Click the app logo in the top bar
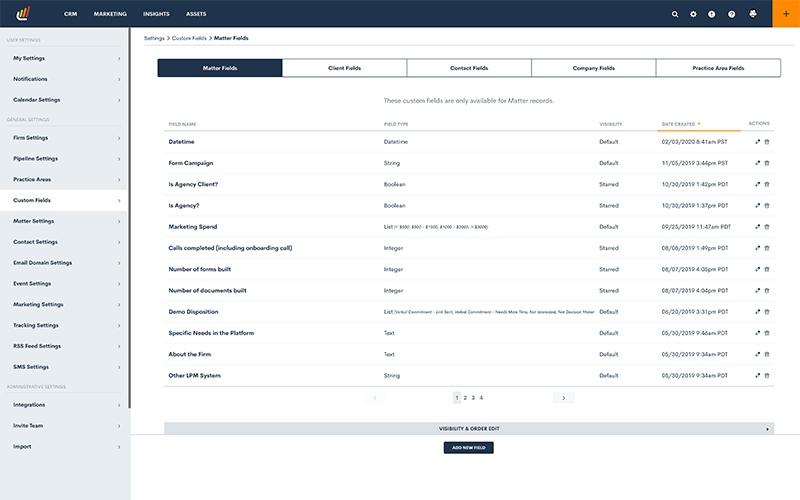The image size is (800, 500). point(23,13)
